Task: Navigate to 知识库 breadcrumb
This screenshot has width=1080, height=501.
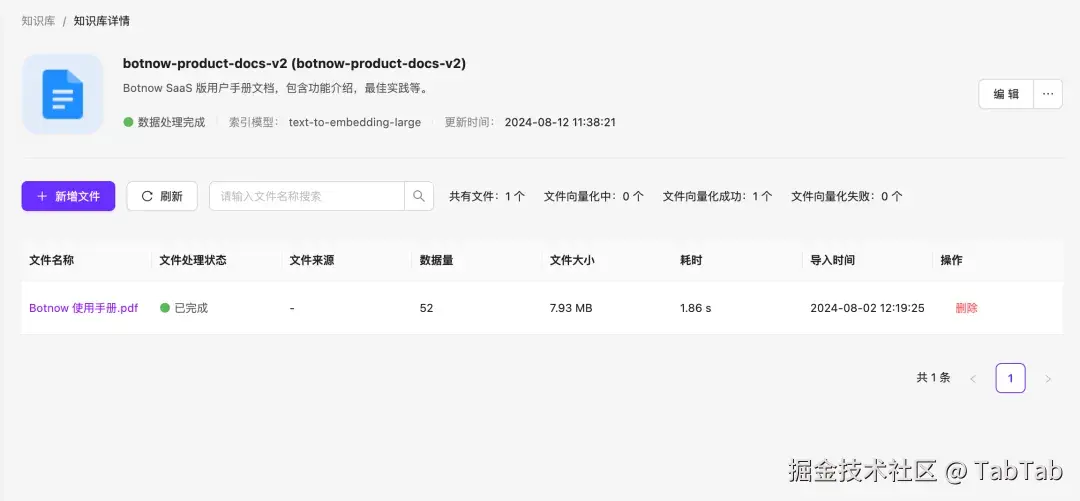Action: (38, 21)
